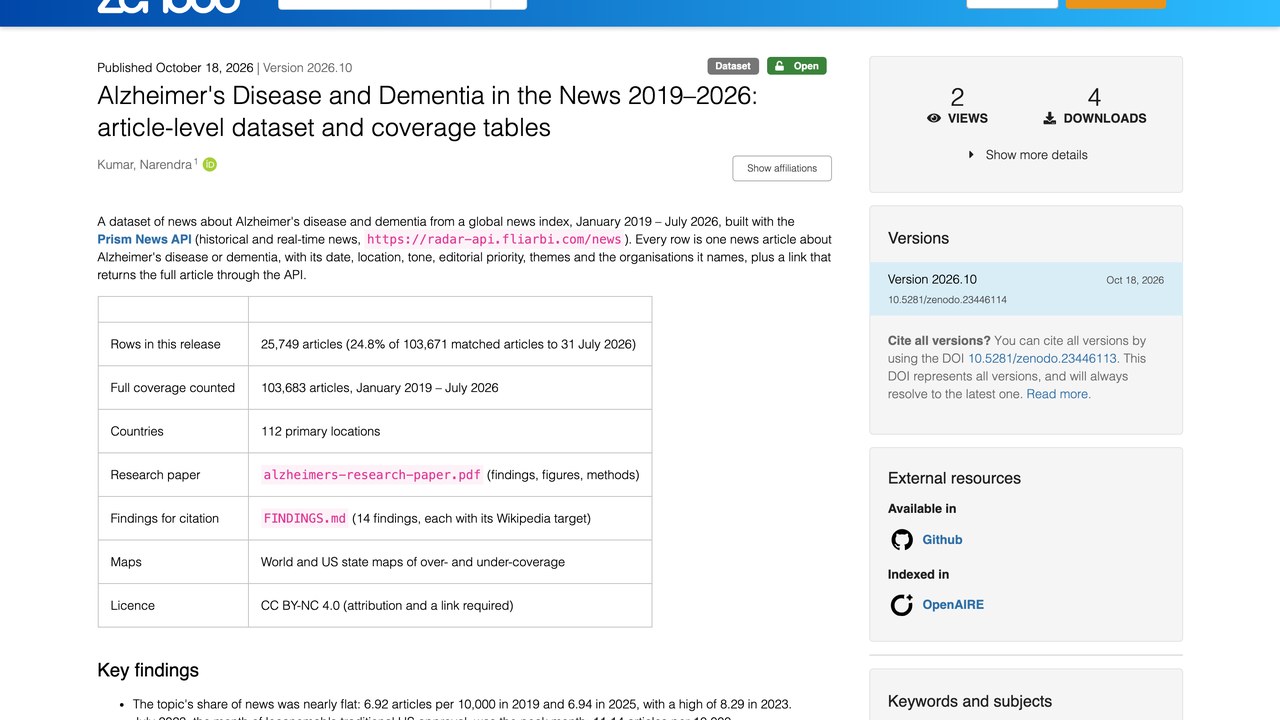Open the OpenAIRE link under Indexed in
Image resolution: width=1280 pixels, height=720 pixels.
953,605
